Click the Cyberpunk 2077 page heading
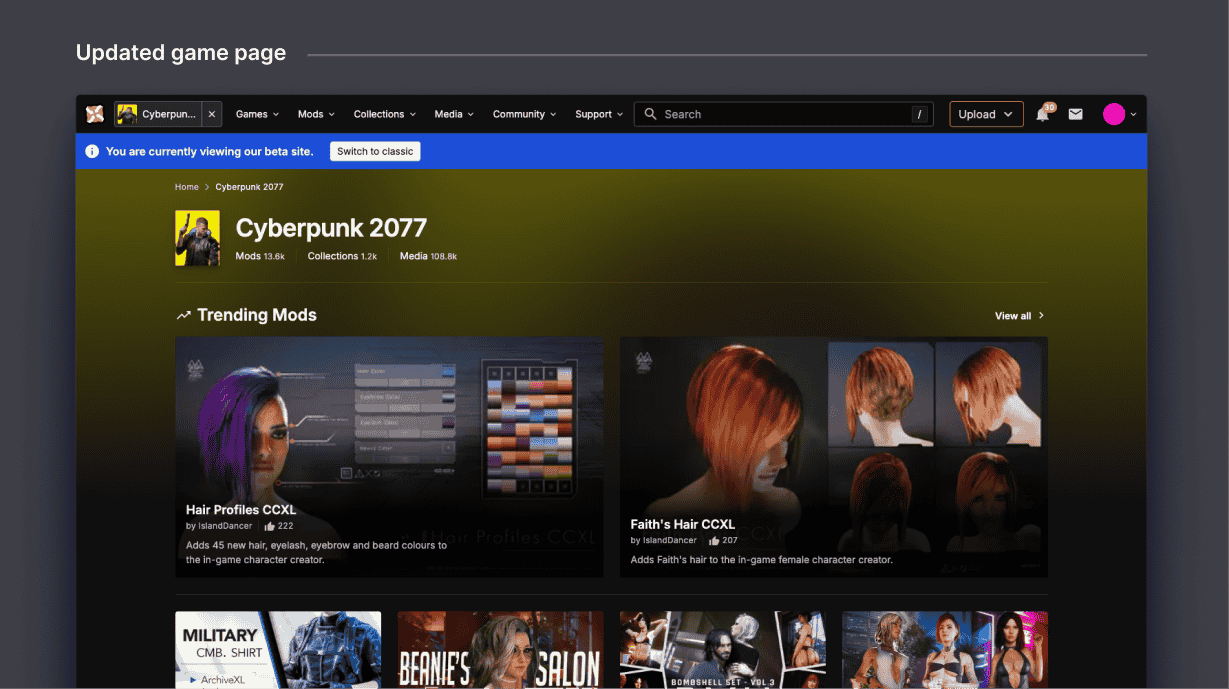Viewport: 1229px width, 689px height. [331, 228]
